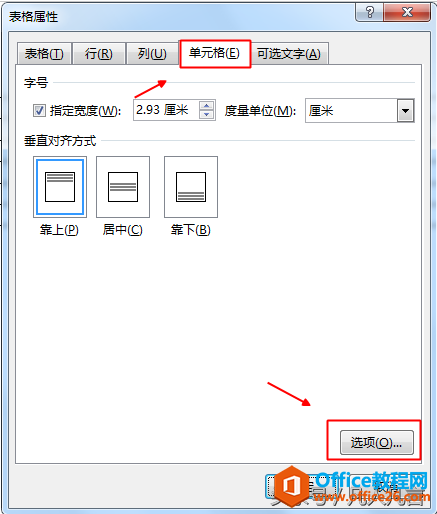Image resolution: width=437 pixels, height=514 pixels.
Task: Click the 靠上(P) label text
Action: point(59,230)
